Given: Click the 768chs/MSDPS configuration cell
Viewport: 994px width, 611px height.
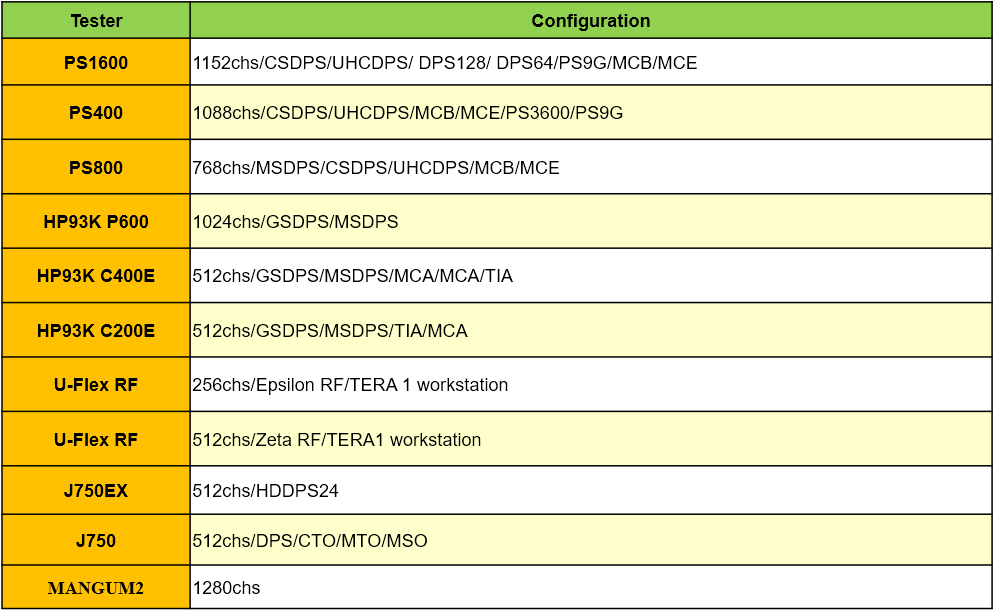Looking at the screenshot, I should coord(591,167).
